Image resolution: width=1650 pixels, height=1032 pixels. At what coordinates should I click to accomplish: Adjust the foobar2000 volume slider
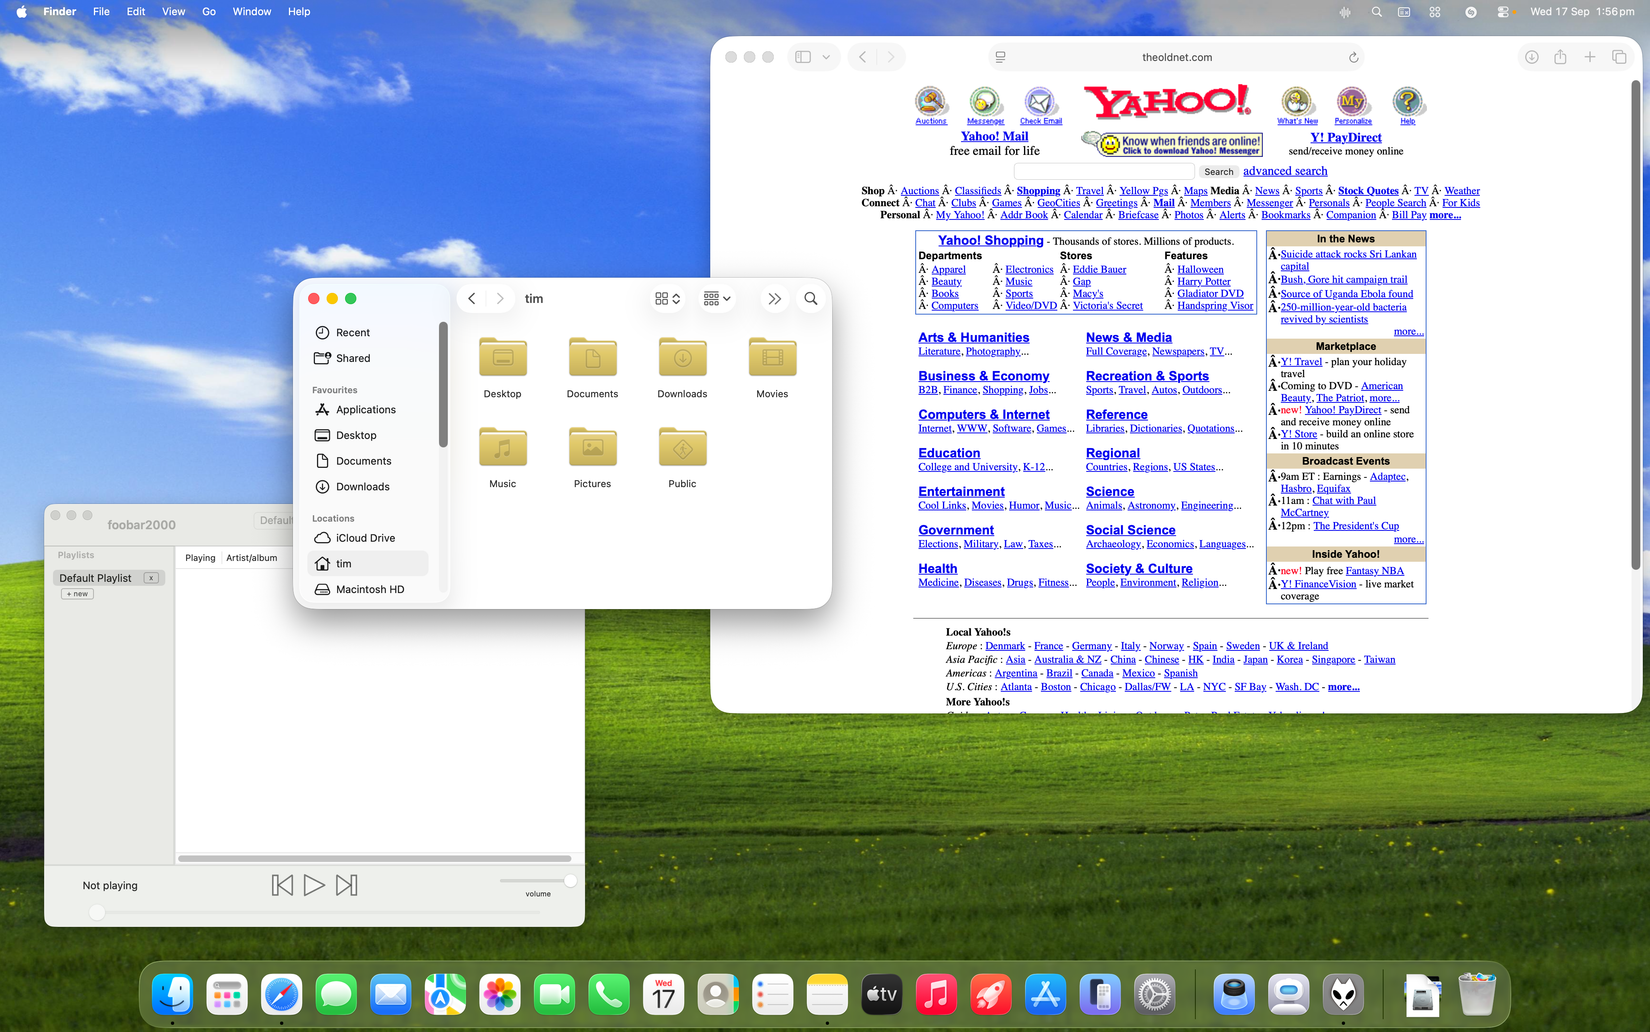click(538, 881)
